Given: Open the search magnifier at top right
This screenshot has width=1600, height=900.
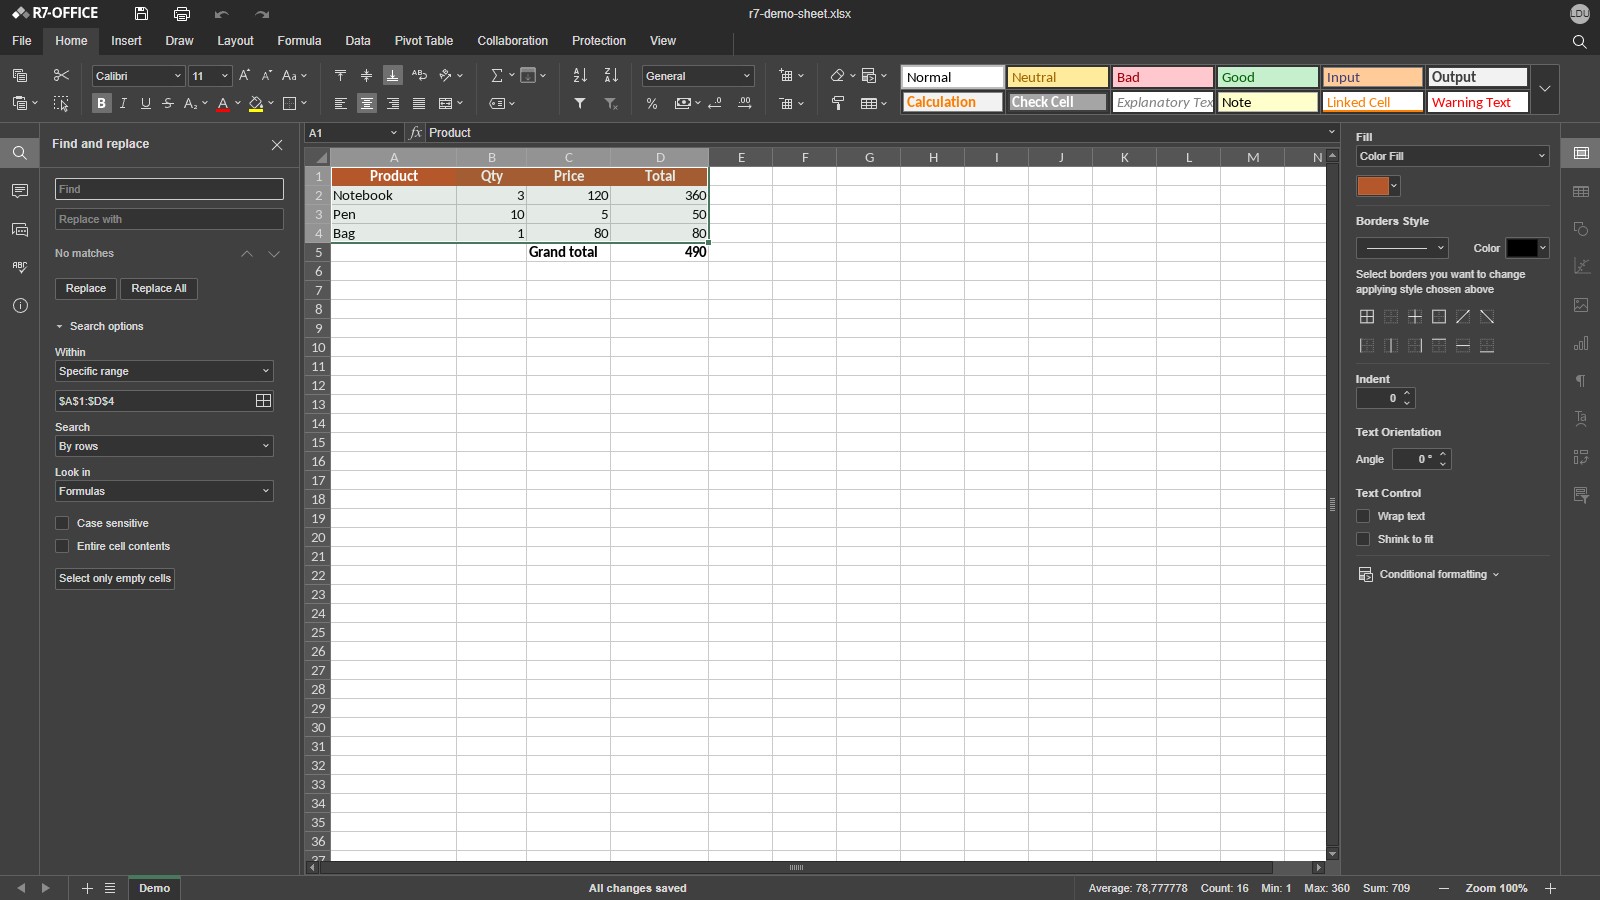Looking at the screenshot, I should click(1580, 42).
